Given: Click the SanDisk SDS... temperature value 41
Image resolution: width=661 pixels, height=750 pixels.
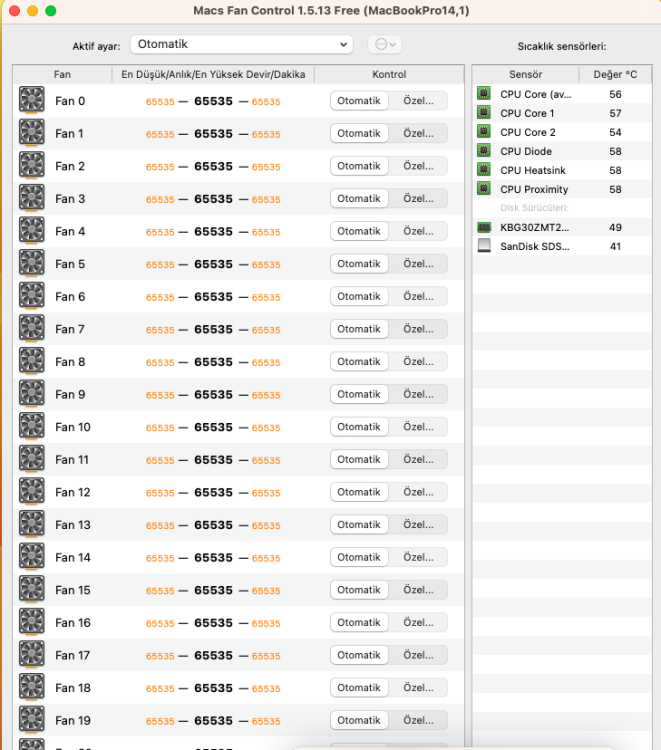Looking at the screenshot, I should 615,247.
